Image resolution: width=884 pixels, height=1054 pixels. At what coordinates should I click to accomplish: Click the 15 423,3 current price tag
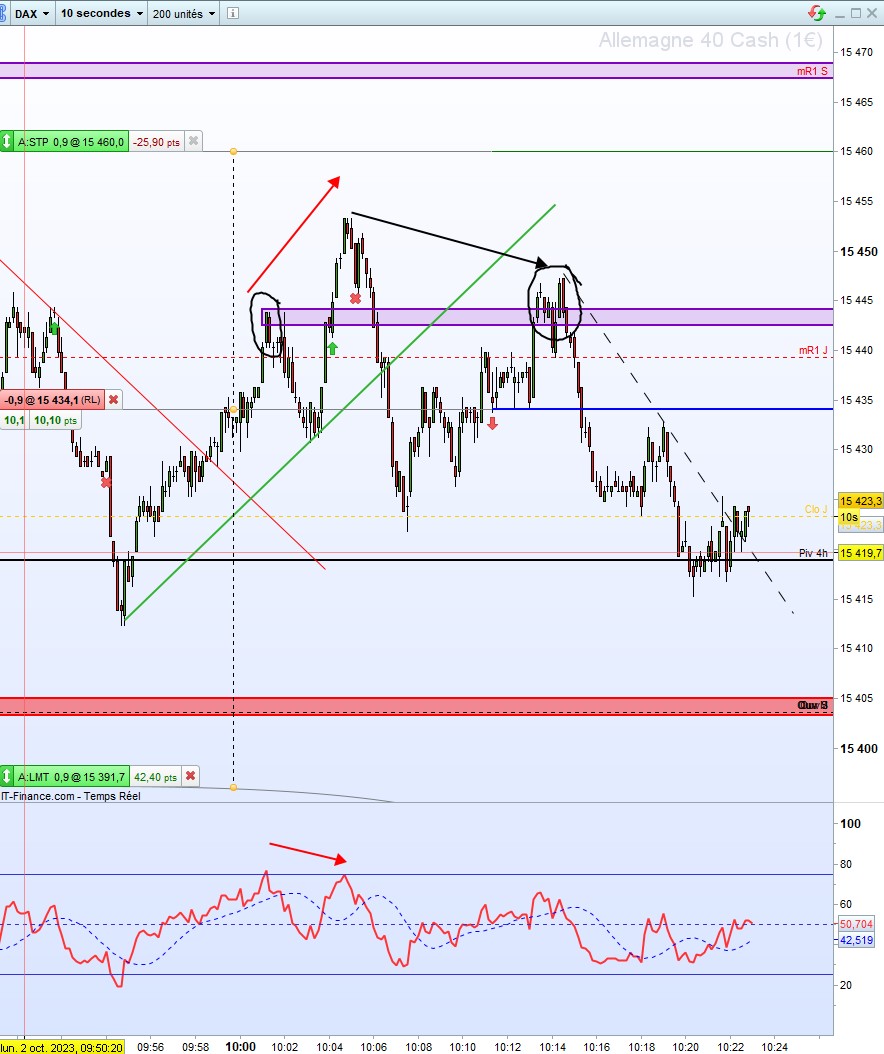860,501
